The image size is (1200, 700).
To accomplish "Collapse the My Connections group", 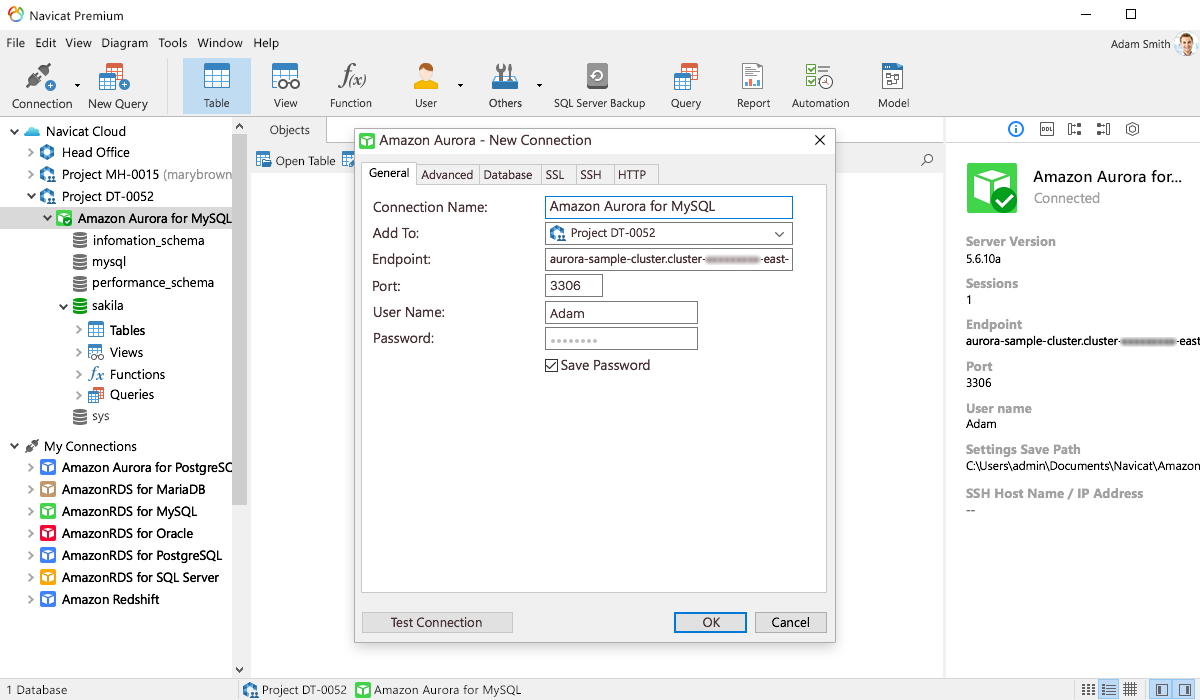I will pos(14,446).
